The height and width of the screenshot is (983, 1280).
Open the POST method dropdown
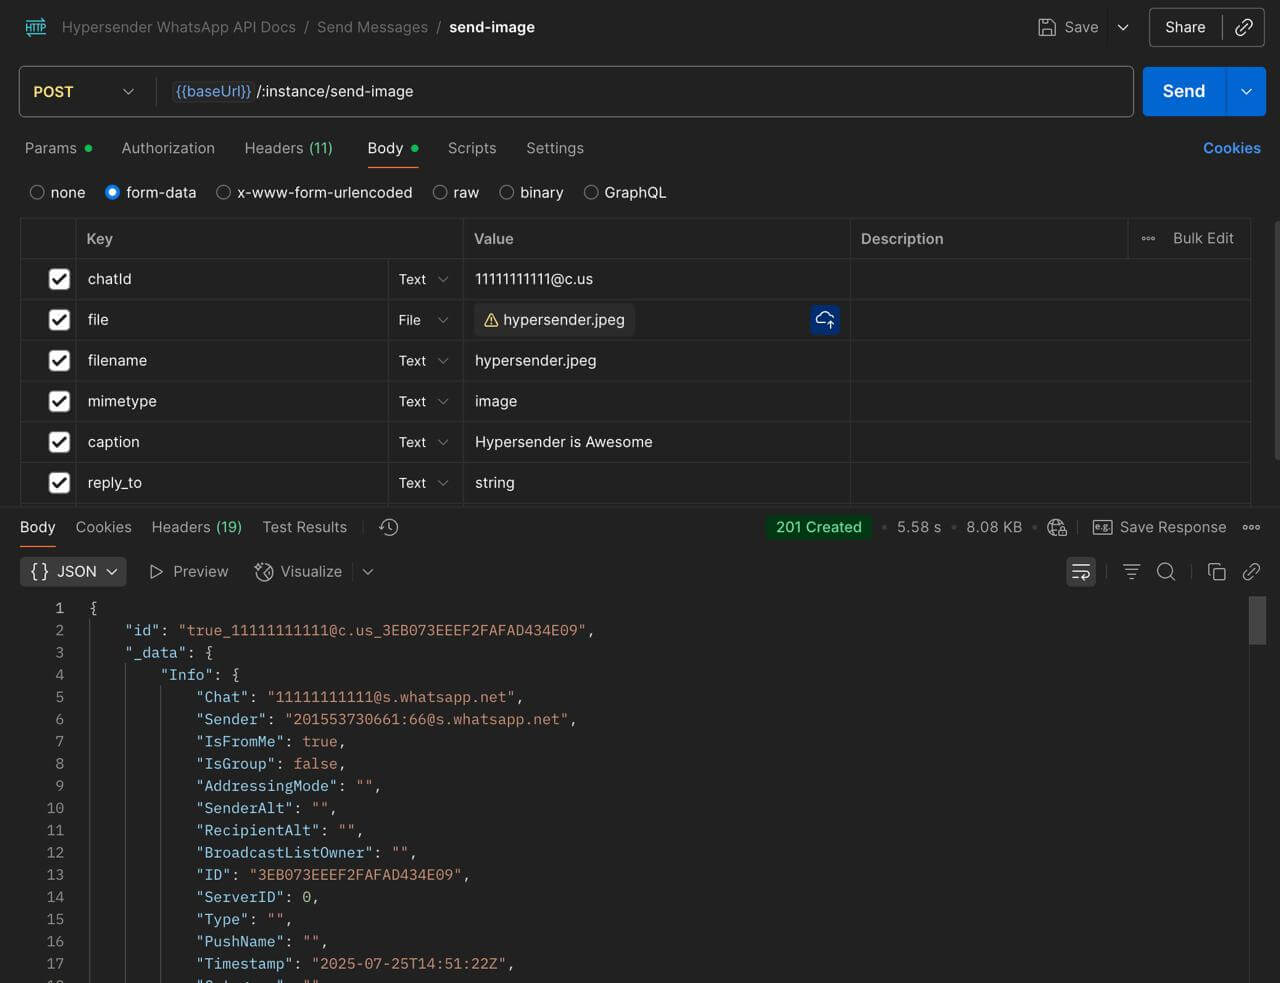[85, 92]
